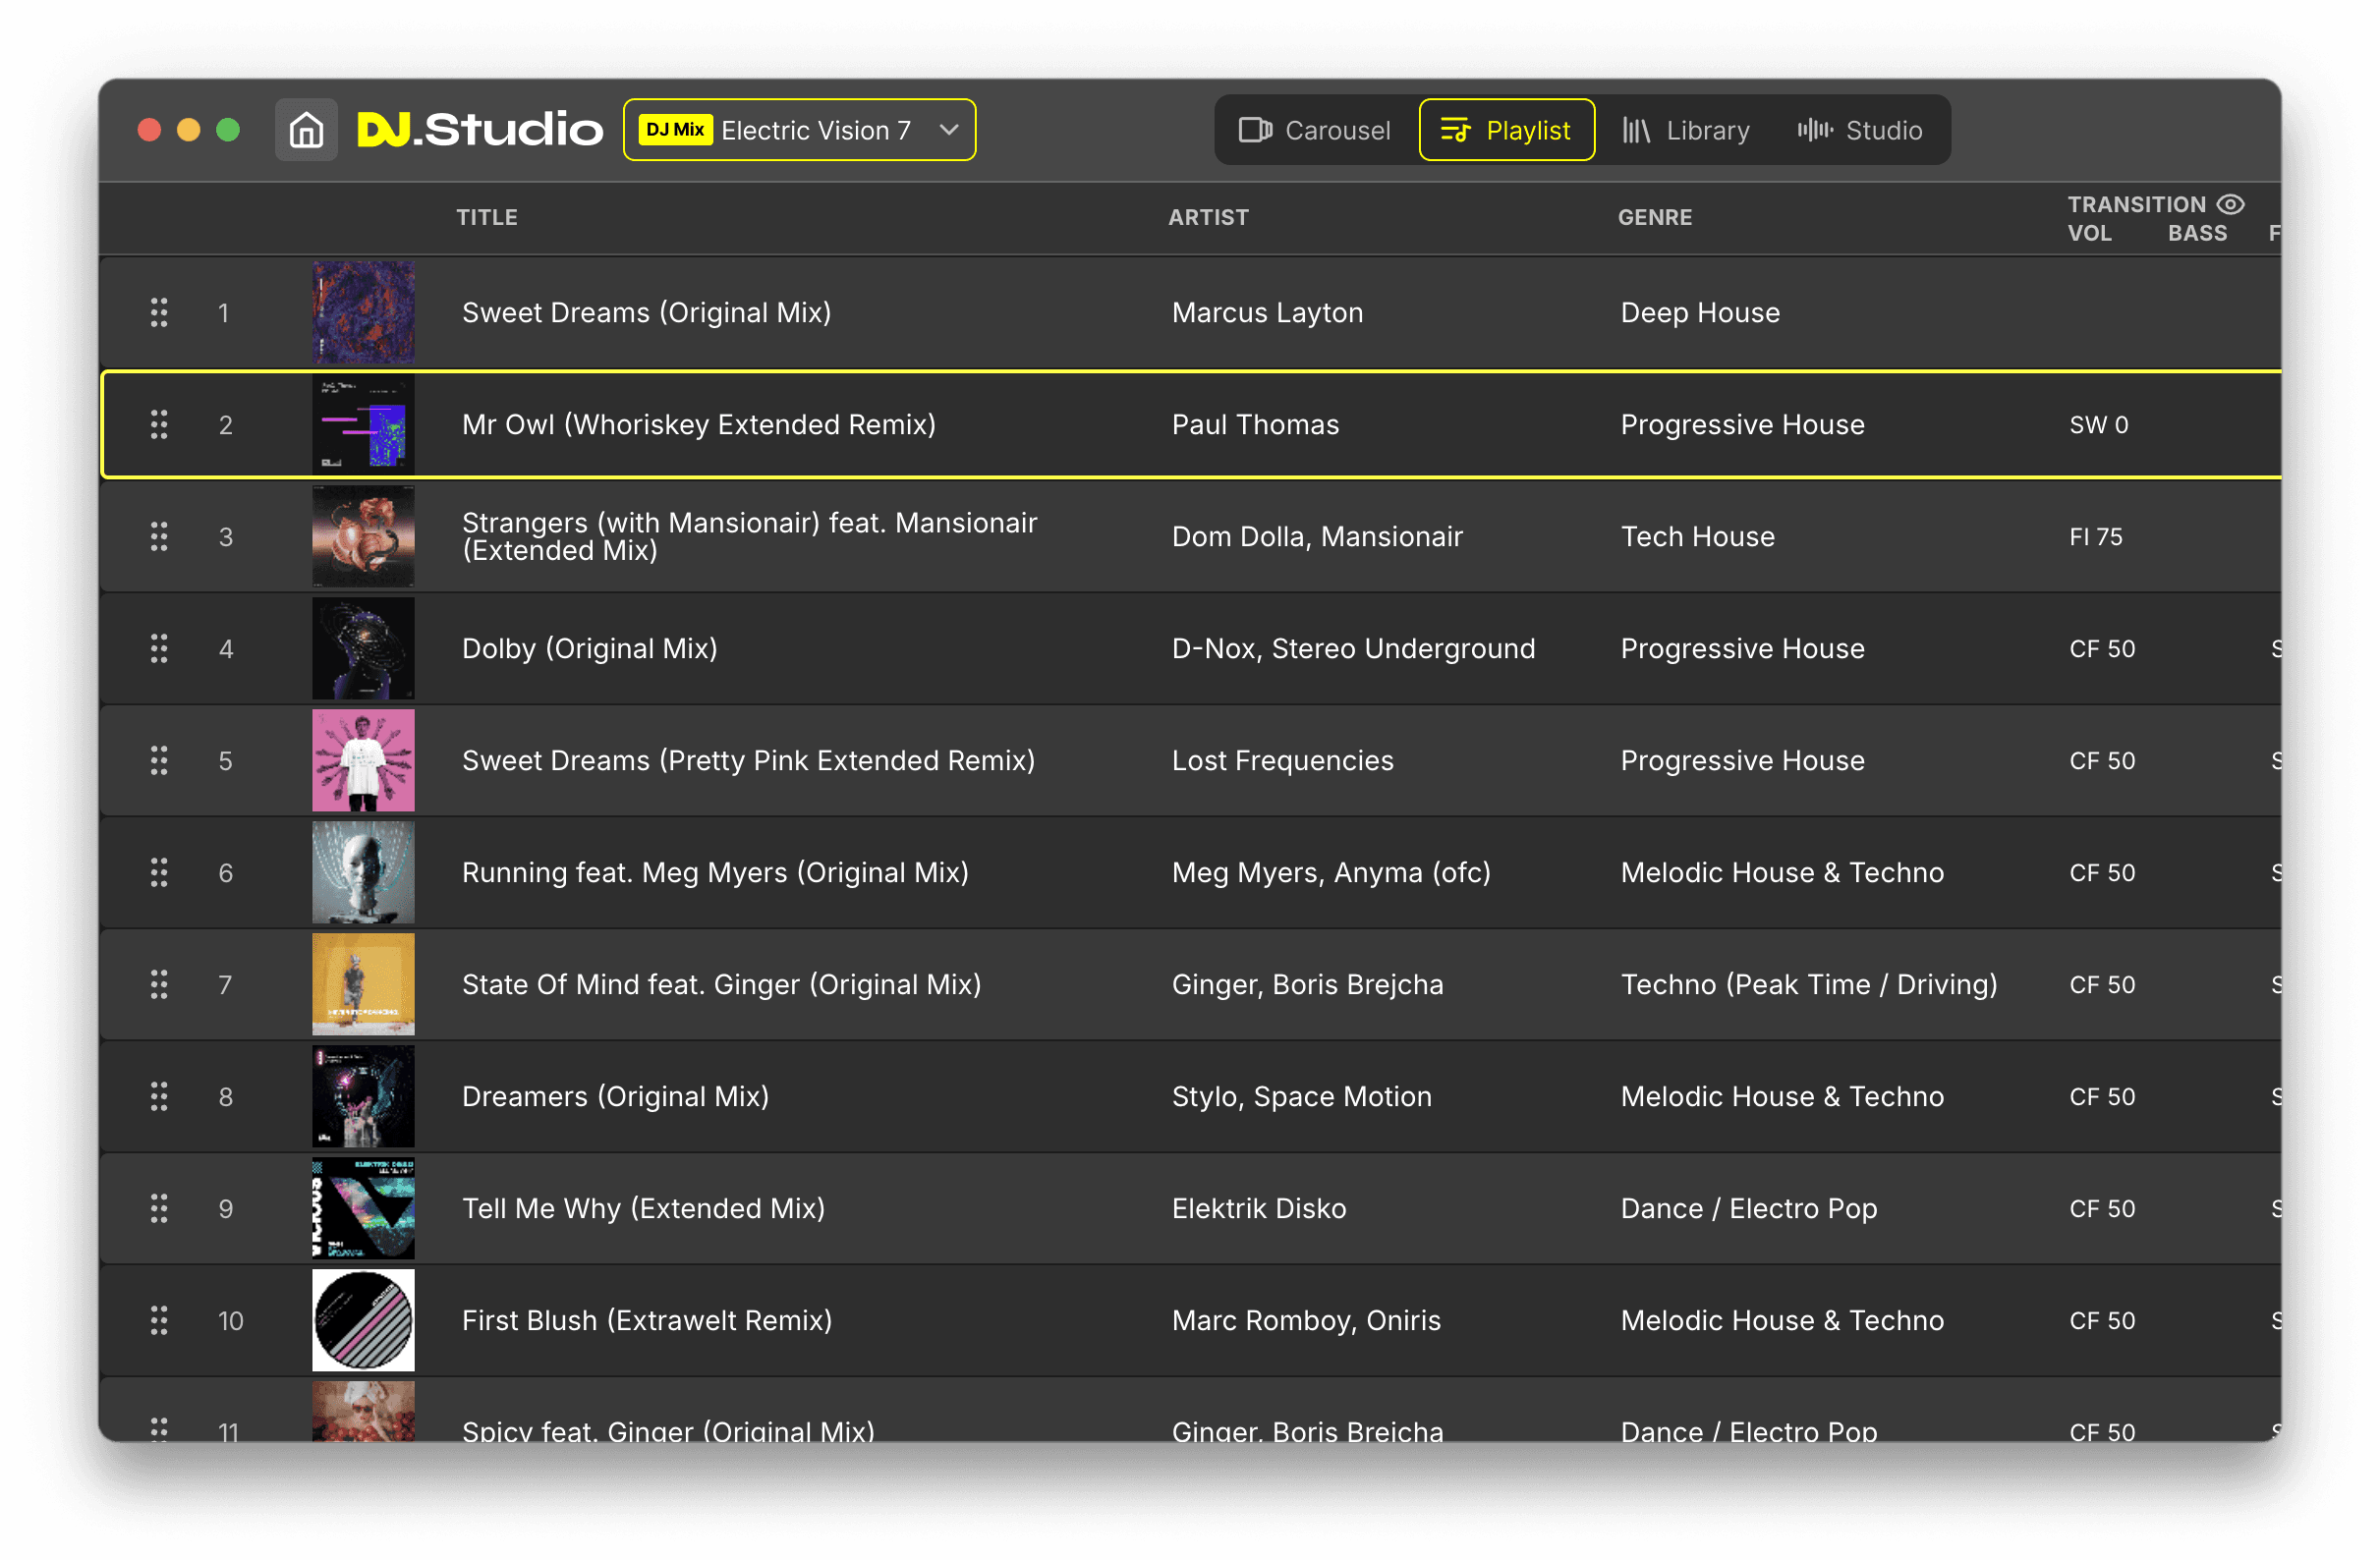
Task: Click the drag handle of First Blush row
Action: 159,1321
